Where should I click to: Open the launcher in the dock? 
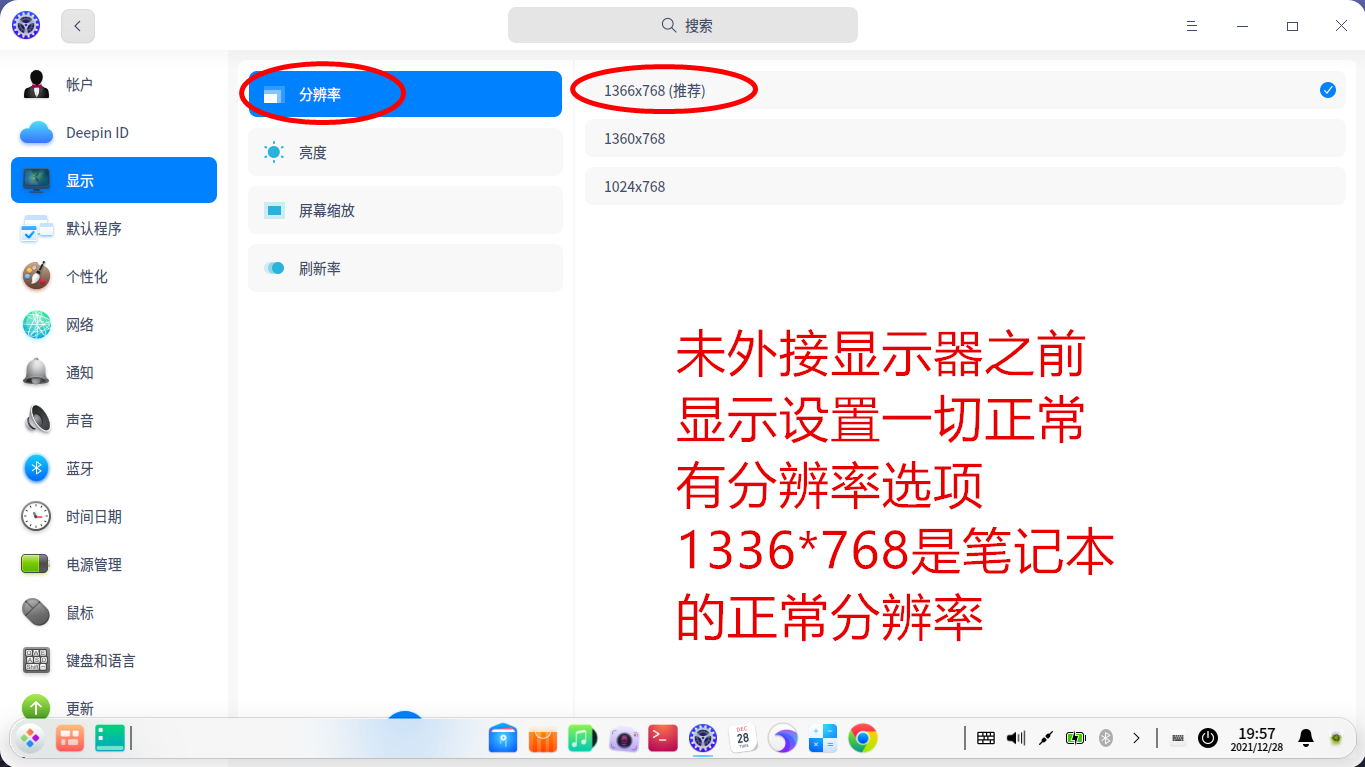[30, 739]
